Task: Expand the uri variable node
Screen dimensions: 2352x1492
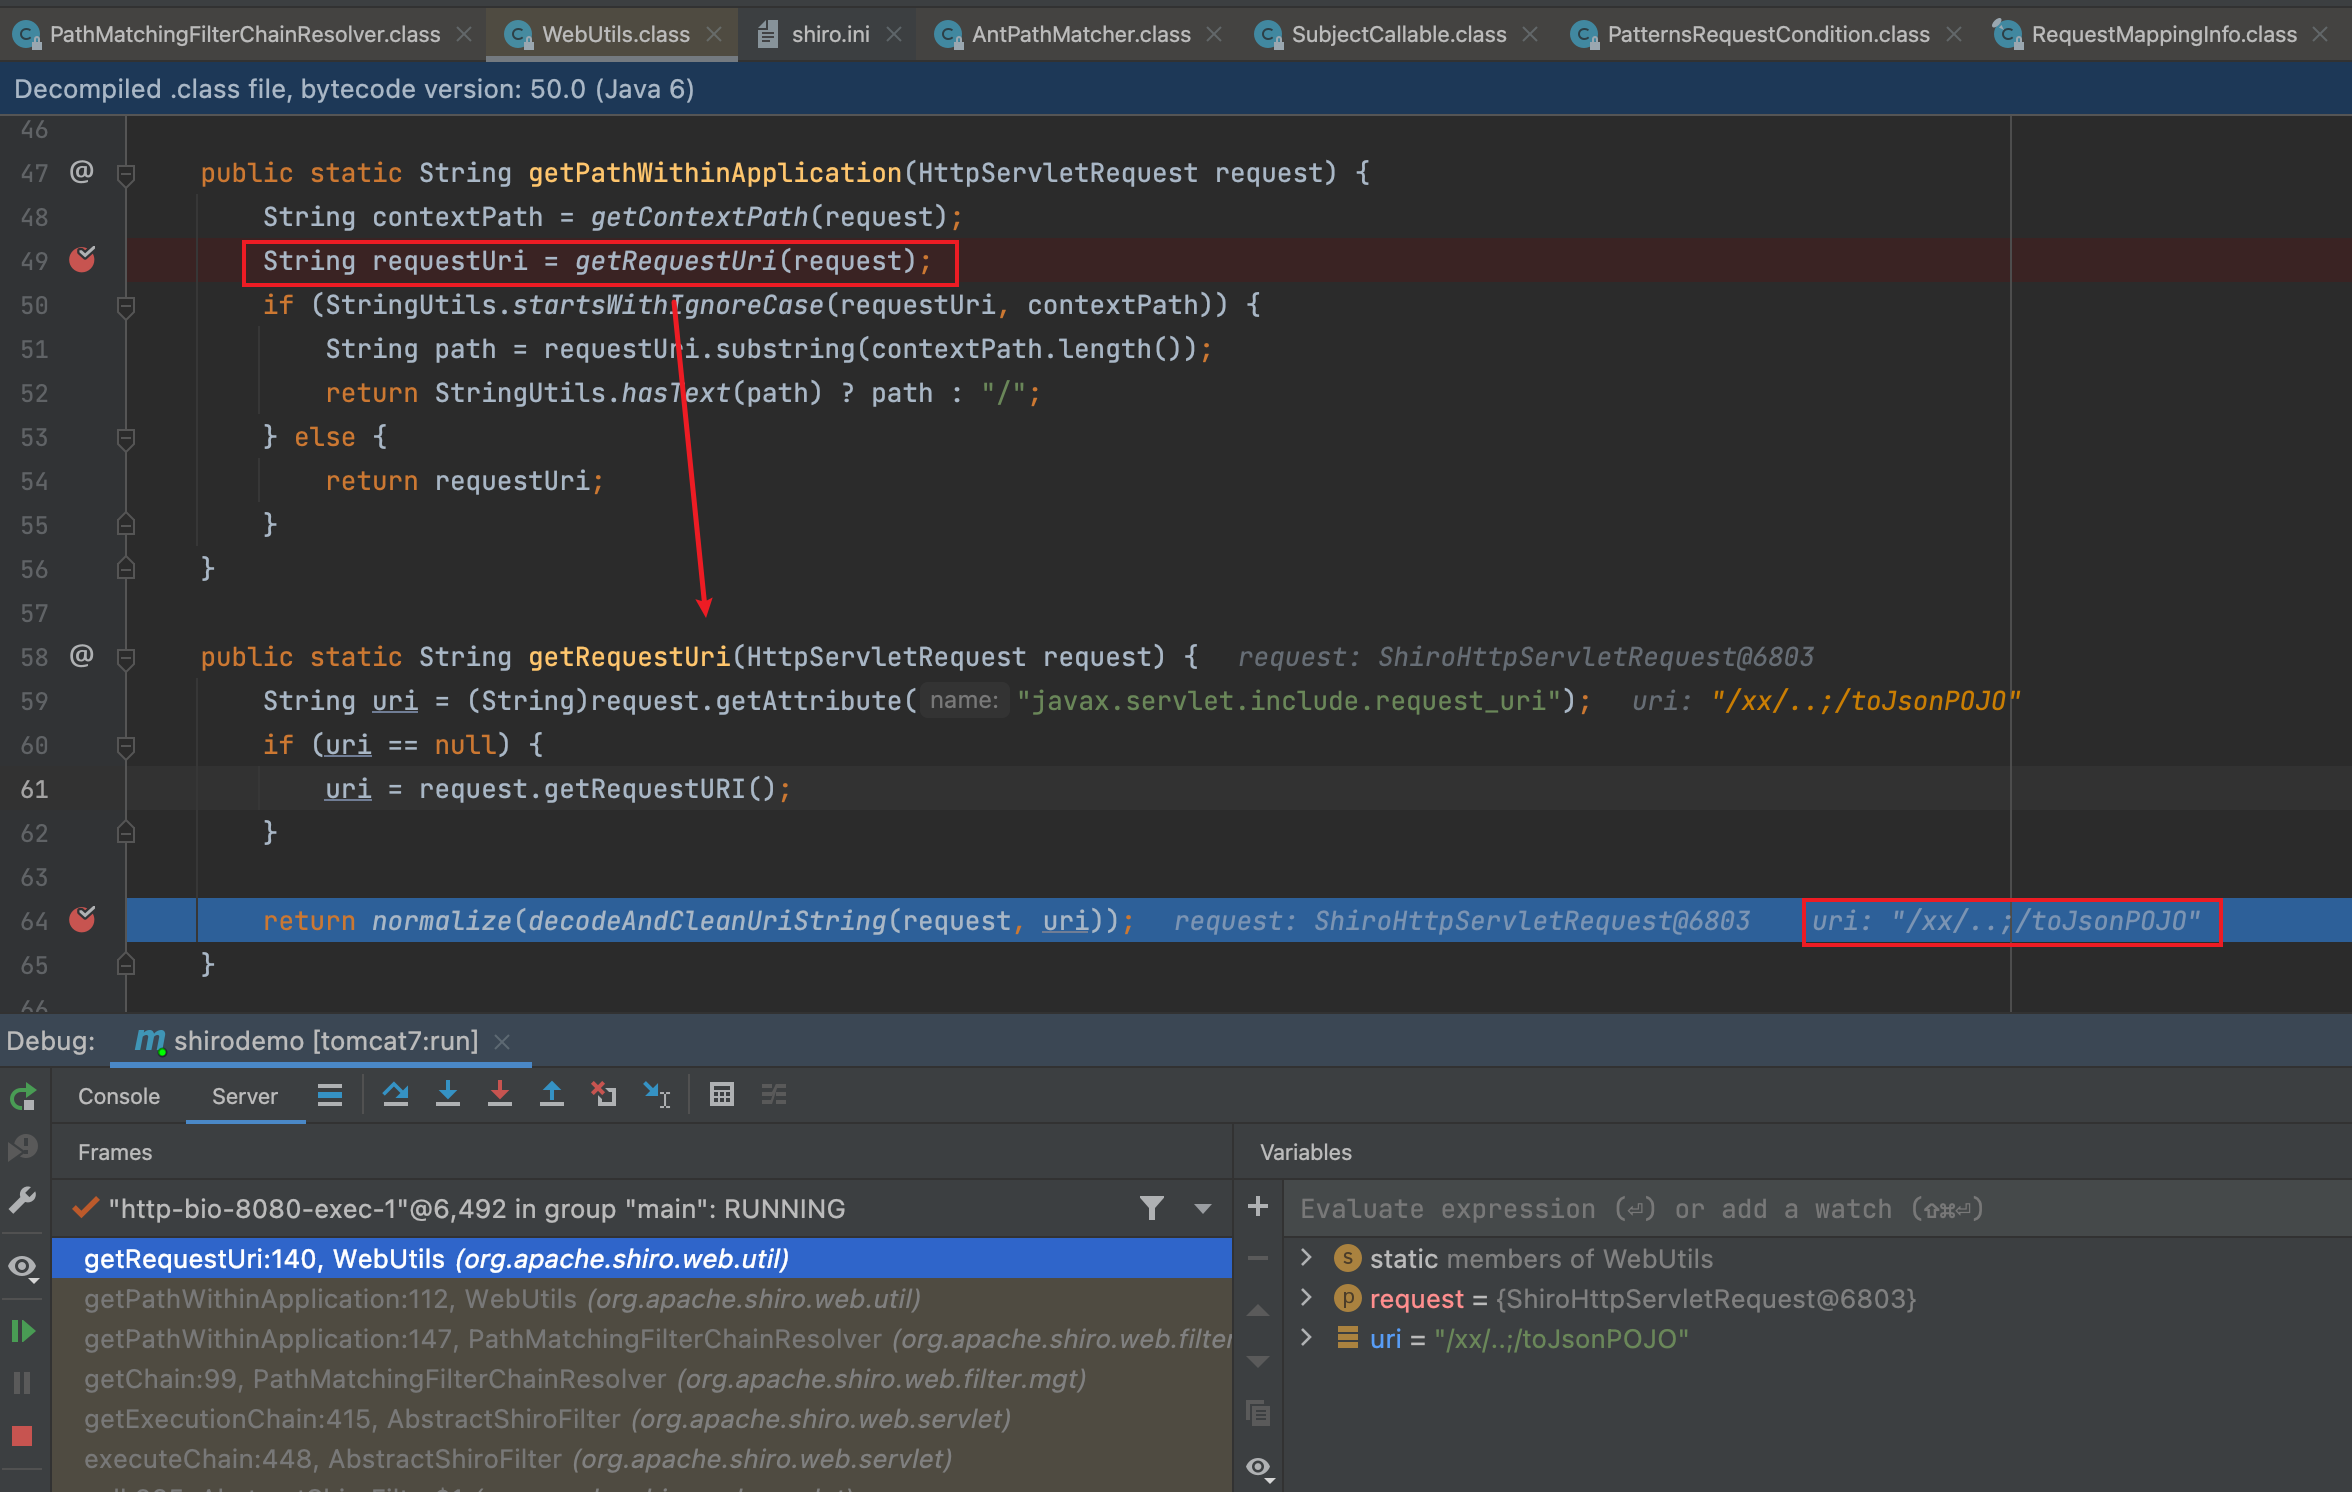Action: [x=1306, y=1338]
